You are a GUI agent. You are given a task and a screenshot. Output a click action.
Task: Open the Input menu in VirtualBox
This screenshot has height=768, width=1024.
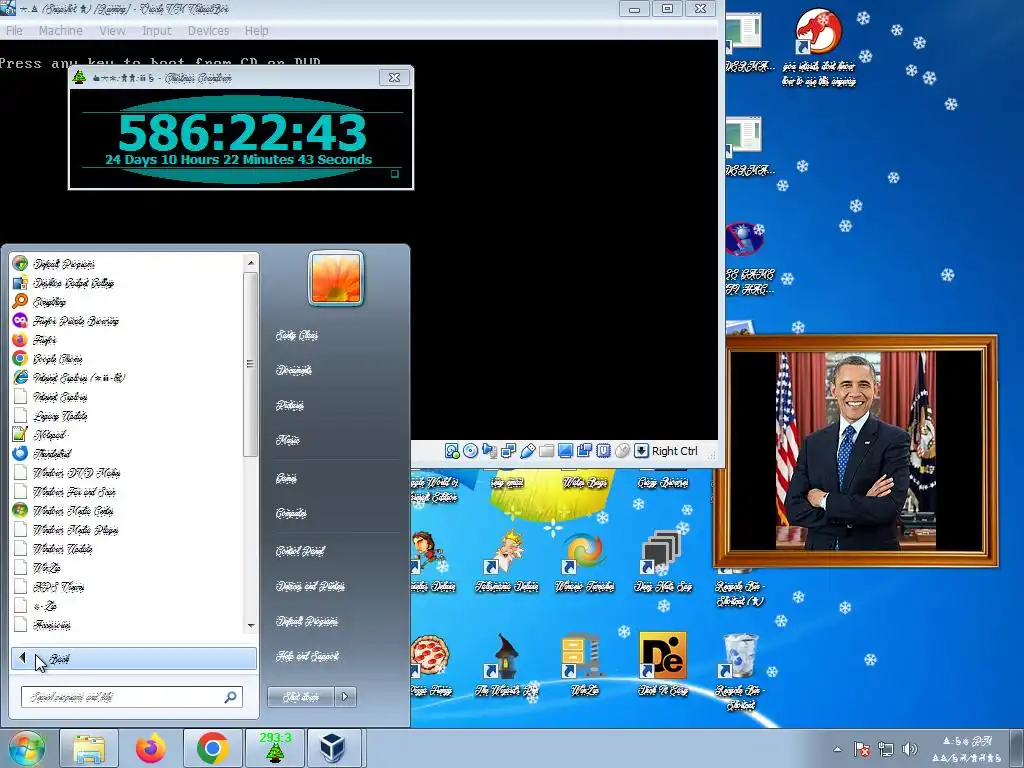(157, 31)
